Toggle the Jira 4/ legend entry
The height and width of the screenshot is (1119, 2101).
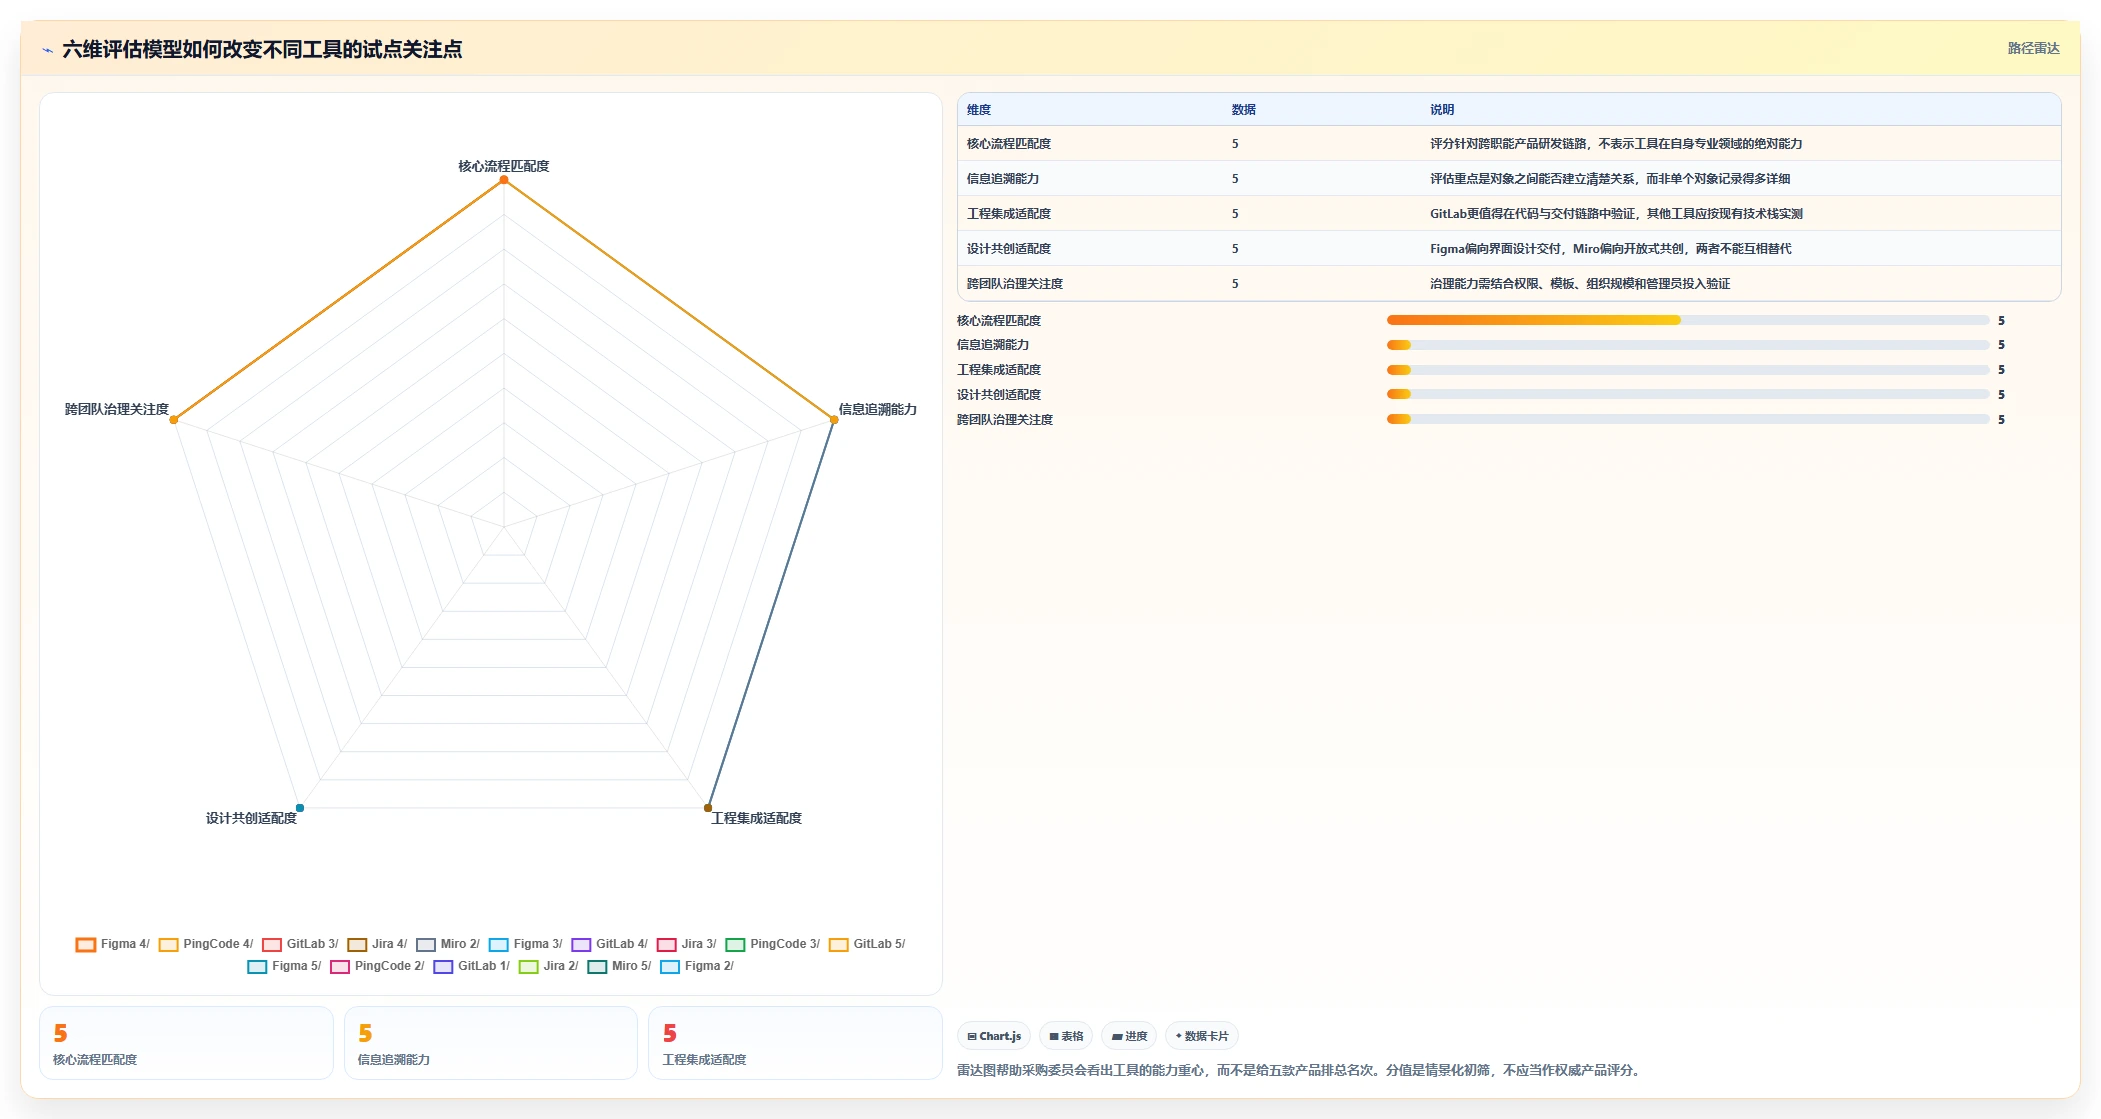point(377,944)
